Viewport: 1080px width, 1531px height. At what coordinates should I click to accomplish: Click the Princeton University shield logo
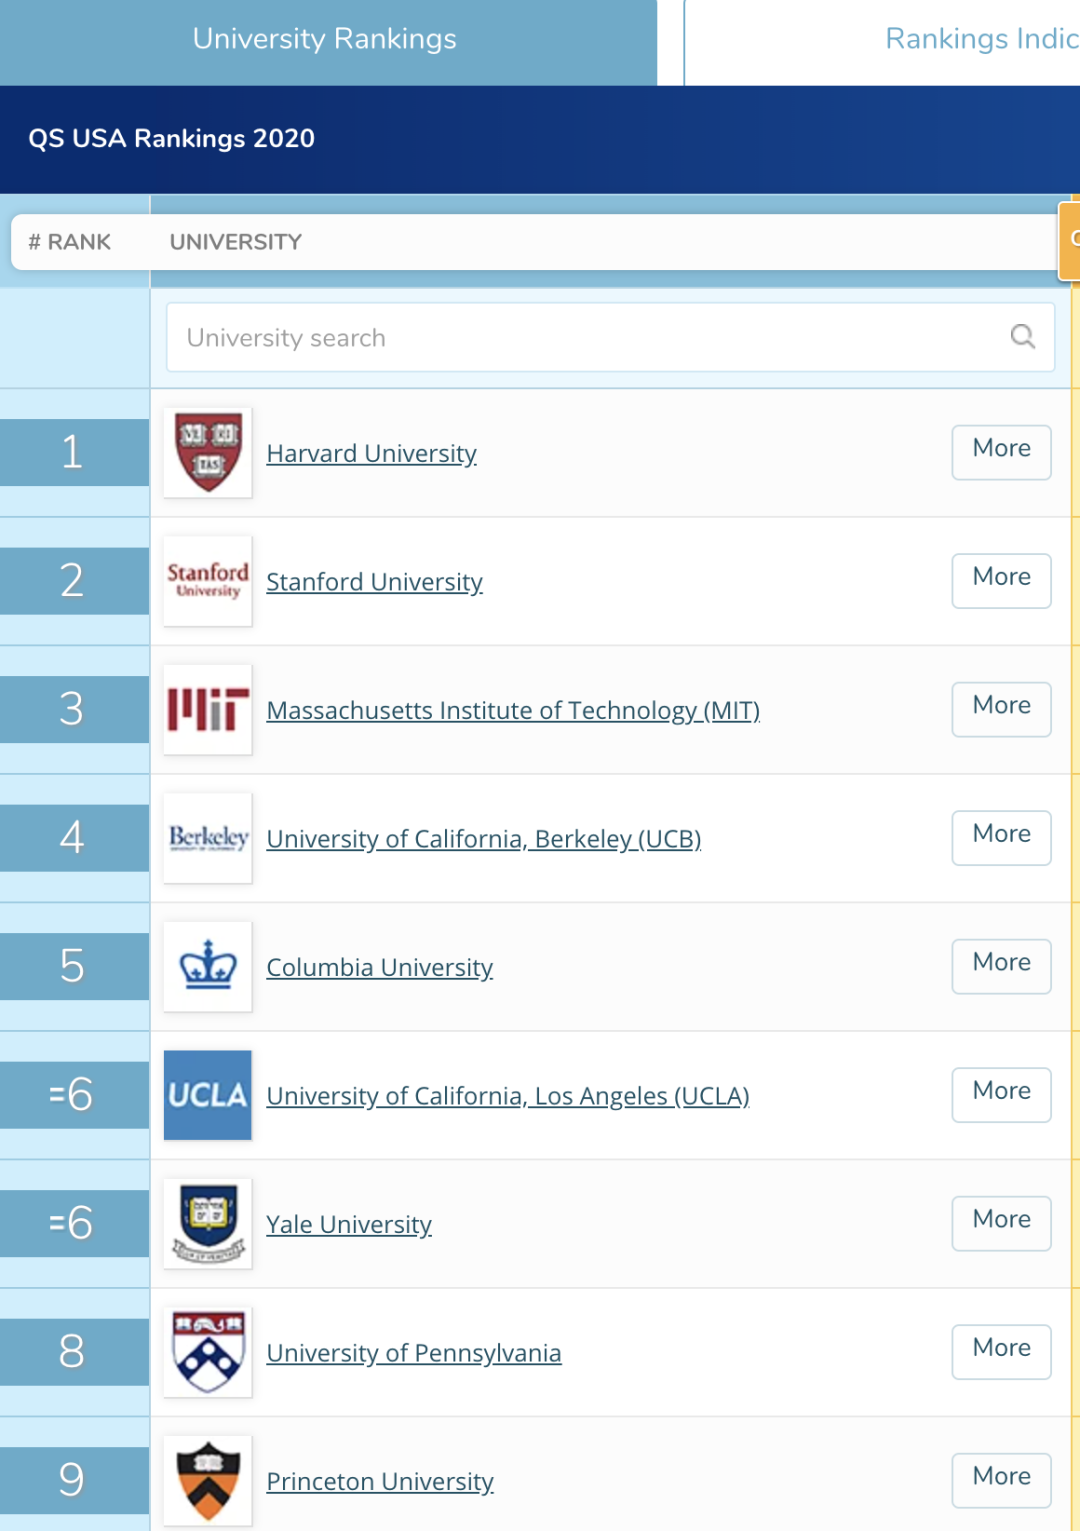(208, 1481)
